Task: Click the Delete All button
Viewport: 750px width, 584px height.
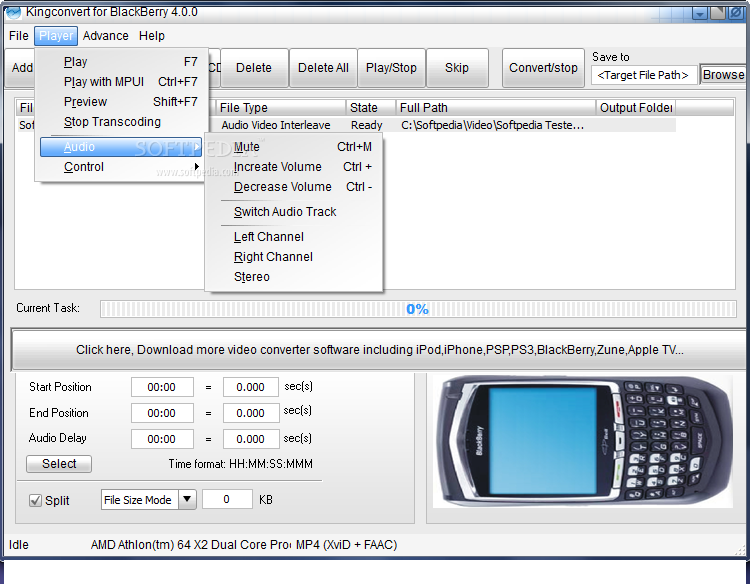Action: tap(323, 68)
